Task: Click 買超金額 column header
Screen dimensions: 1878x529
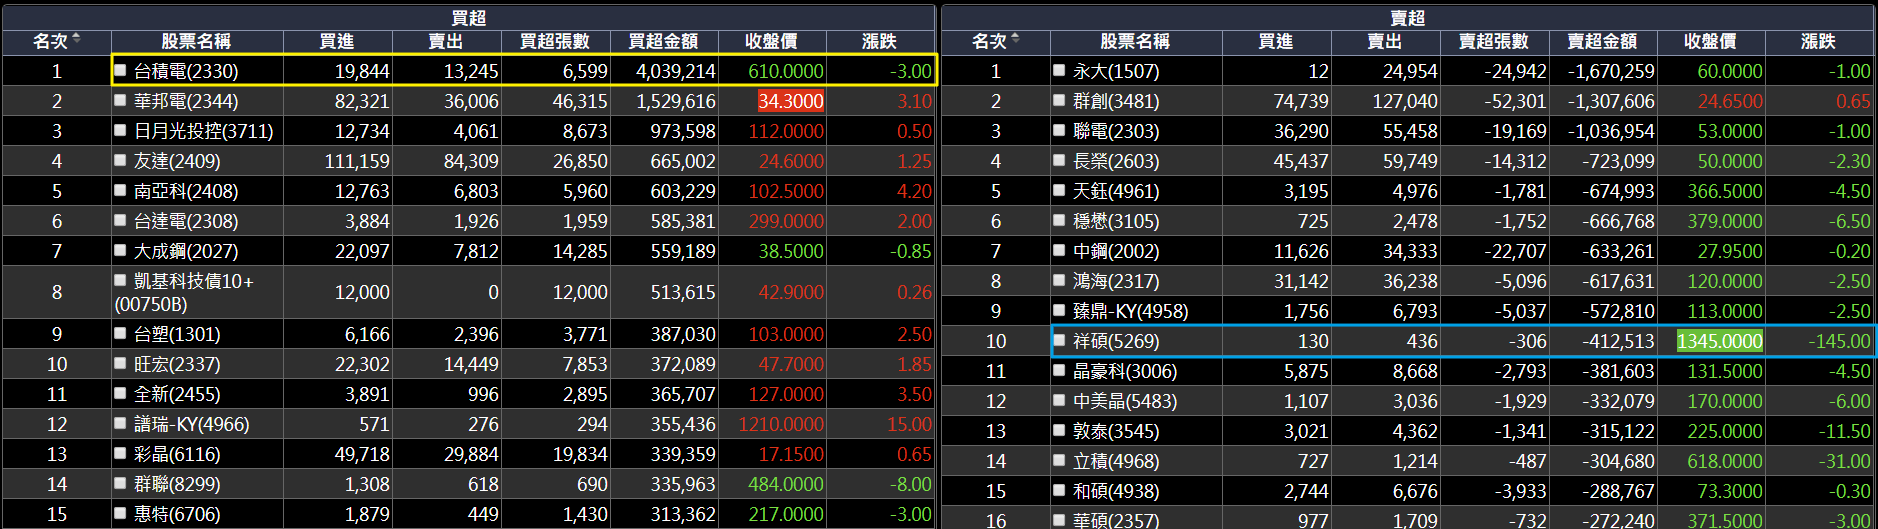Action: click(x=663, y=41)
